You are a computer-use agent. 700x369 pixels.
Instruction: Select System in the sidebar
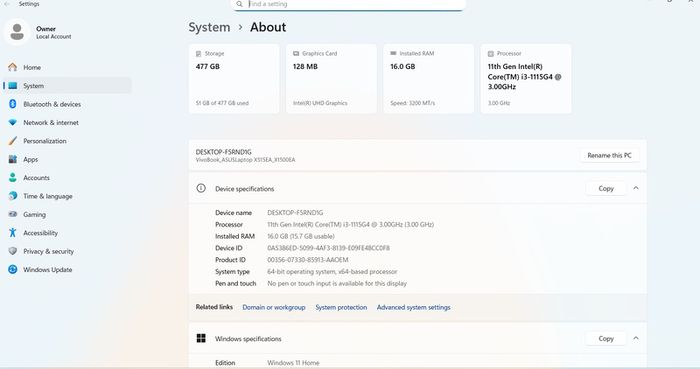pos(67,86)
